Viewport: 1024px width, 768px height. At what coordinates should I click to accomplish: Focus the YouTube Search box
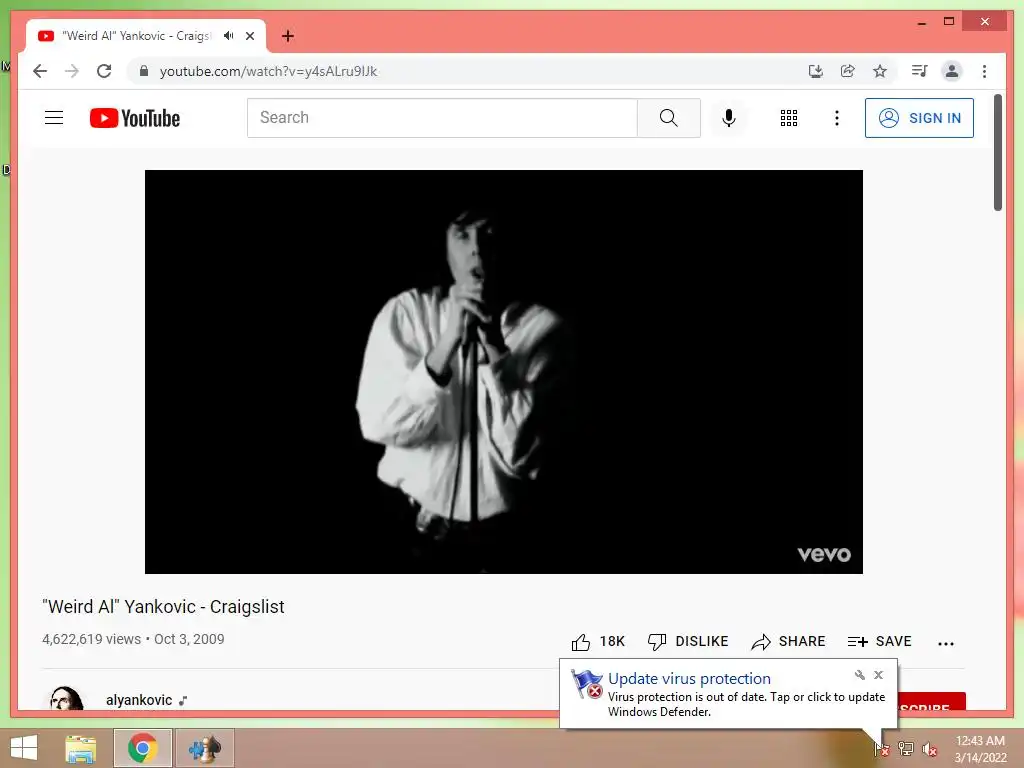[x=442, y=118]
